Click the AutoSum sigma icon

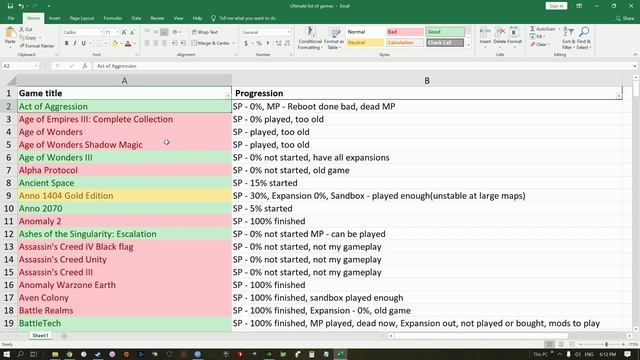[533, 29]
